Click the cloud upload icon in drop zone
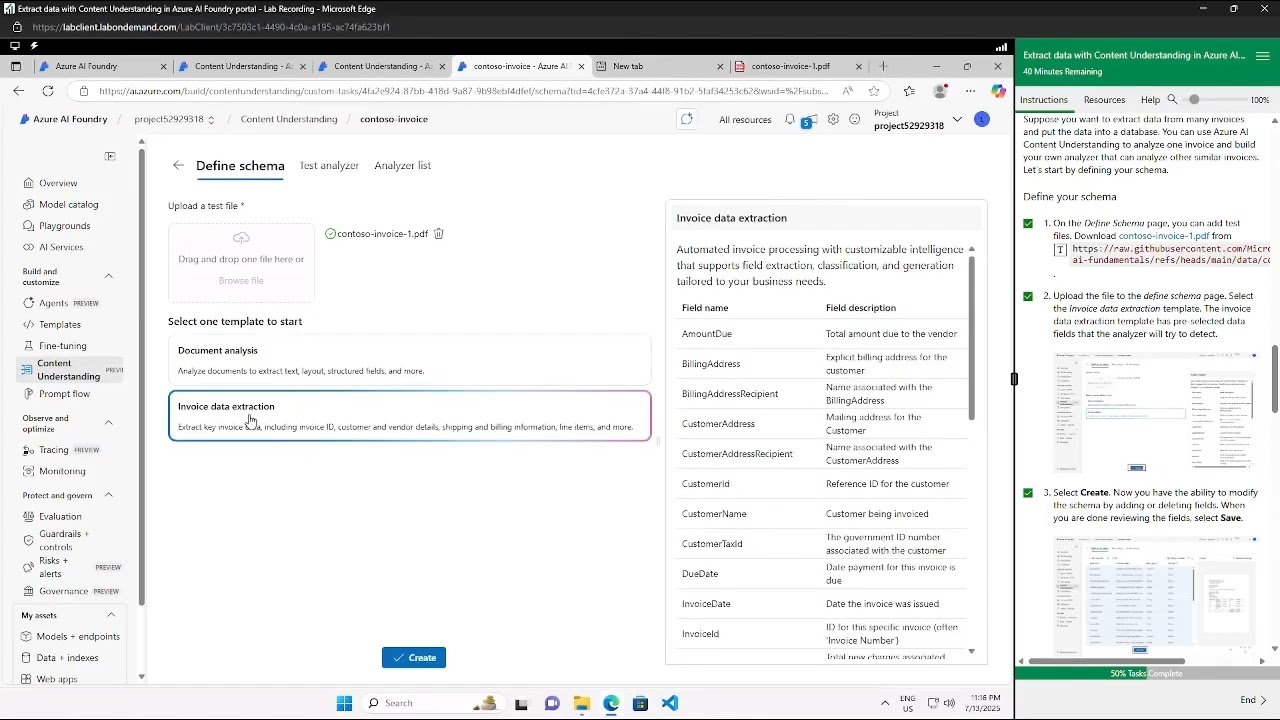 [x=241, y=238]
